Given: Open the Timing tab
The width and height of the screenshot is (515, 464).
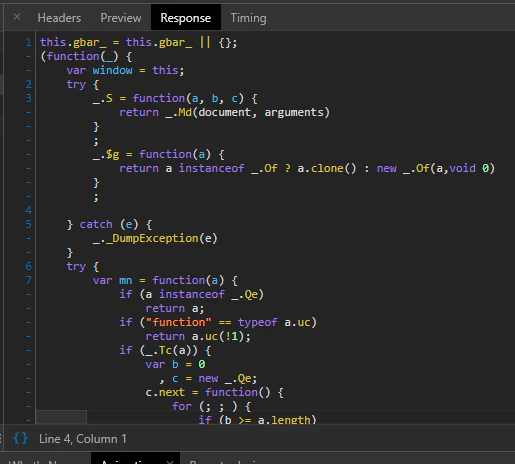Looking at the screenshot, I should point(248,18).
